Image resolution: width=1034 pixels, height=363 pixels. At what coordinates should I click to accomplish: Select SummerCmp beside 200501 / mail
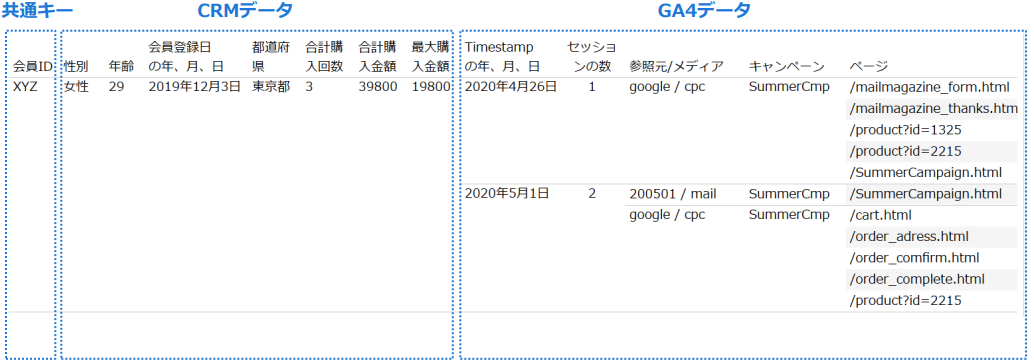click(x=789, y=194)
